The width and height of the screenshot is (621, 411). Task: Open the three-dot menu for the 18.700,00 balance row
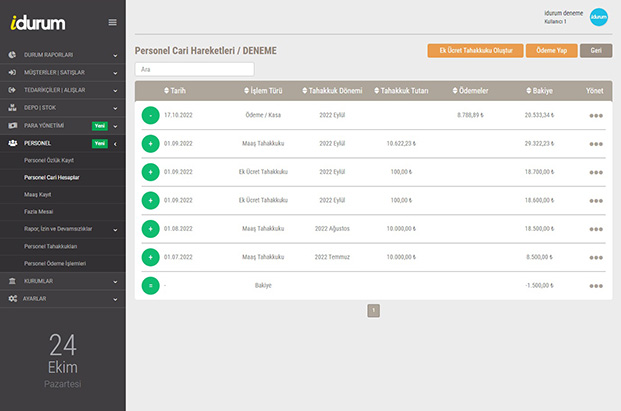(x=596, y=173)
